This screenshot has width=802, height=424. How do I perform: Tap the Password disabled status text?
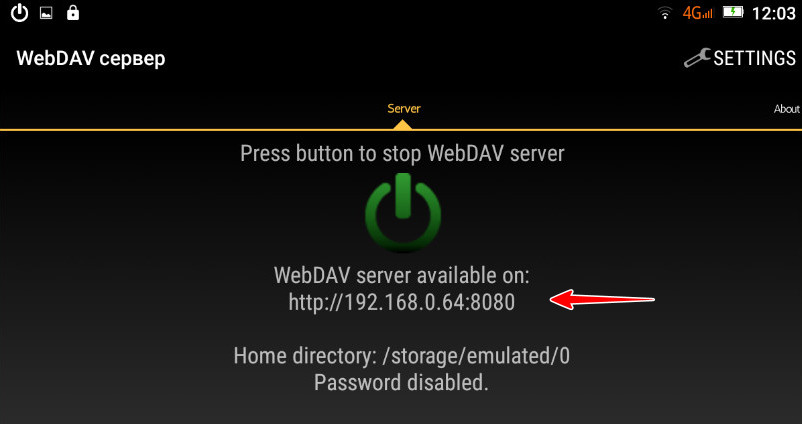pyautogui.click(x=402, y=383)
